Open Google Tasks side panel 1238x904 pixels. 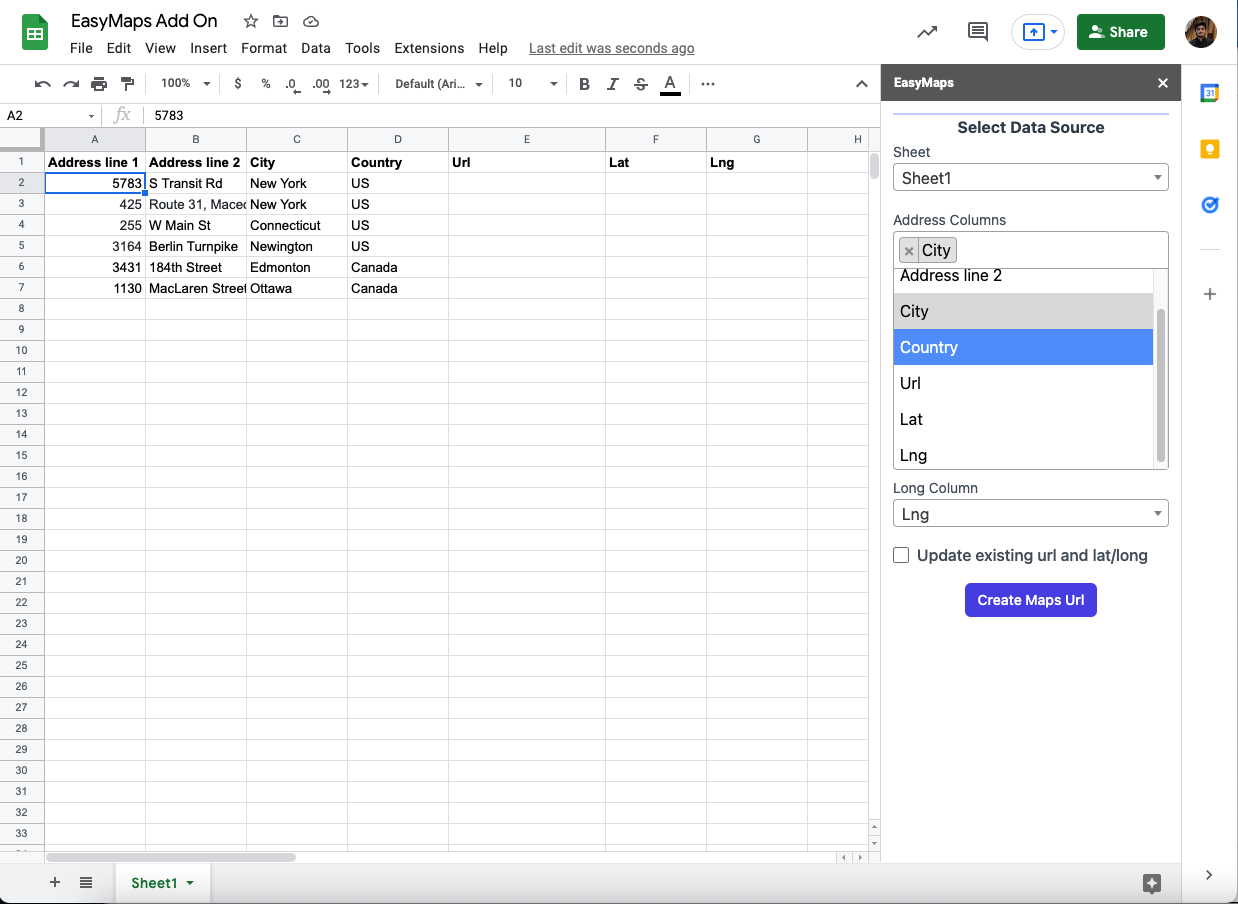[x=1210, y=205]
